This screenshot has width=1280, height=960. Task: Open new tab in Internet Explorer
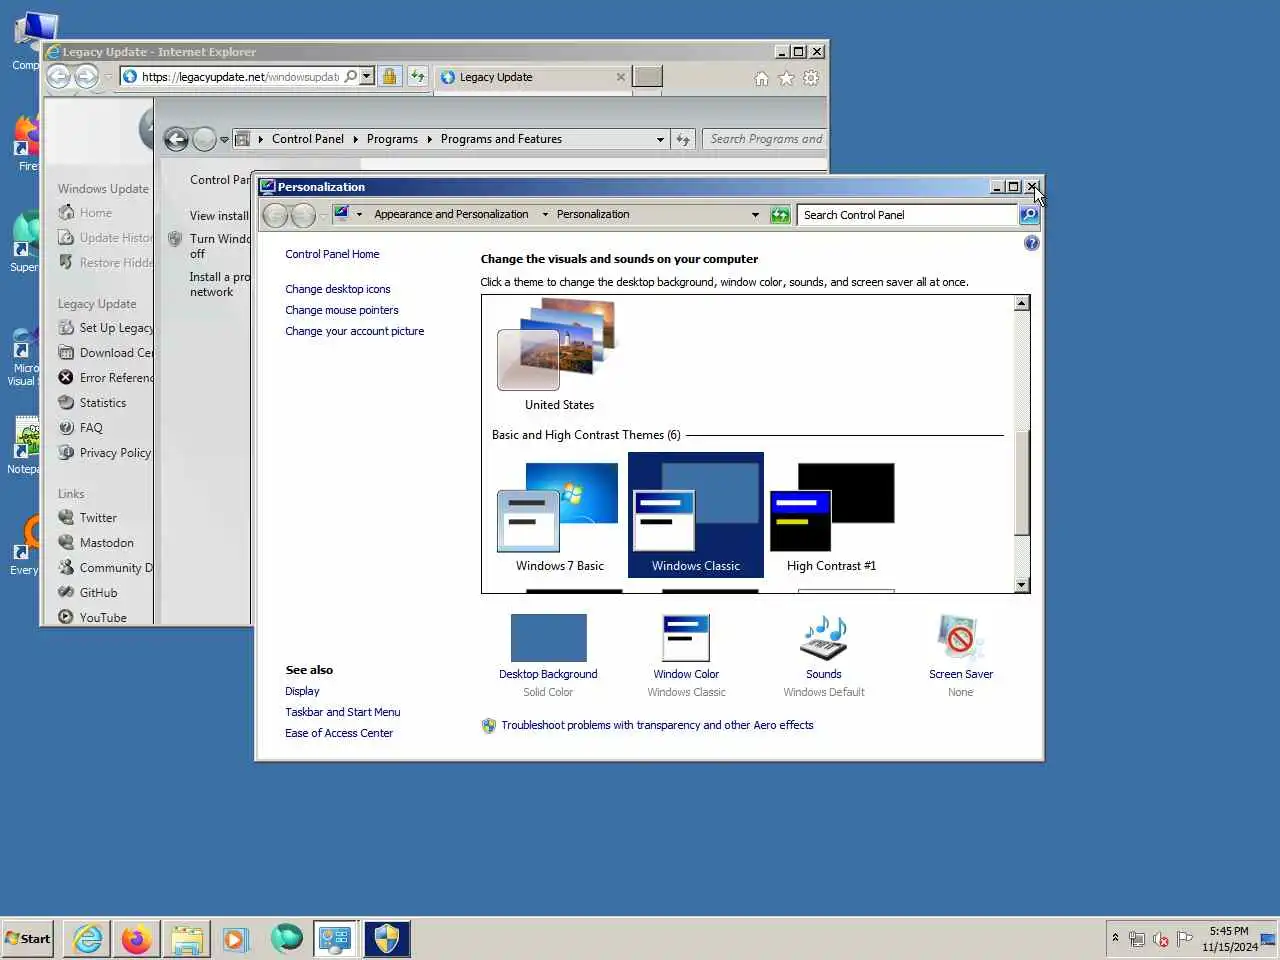tap(648, 77)
